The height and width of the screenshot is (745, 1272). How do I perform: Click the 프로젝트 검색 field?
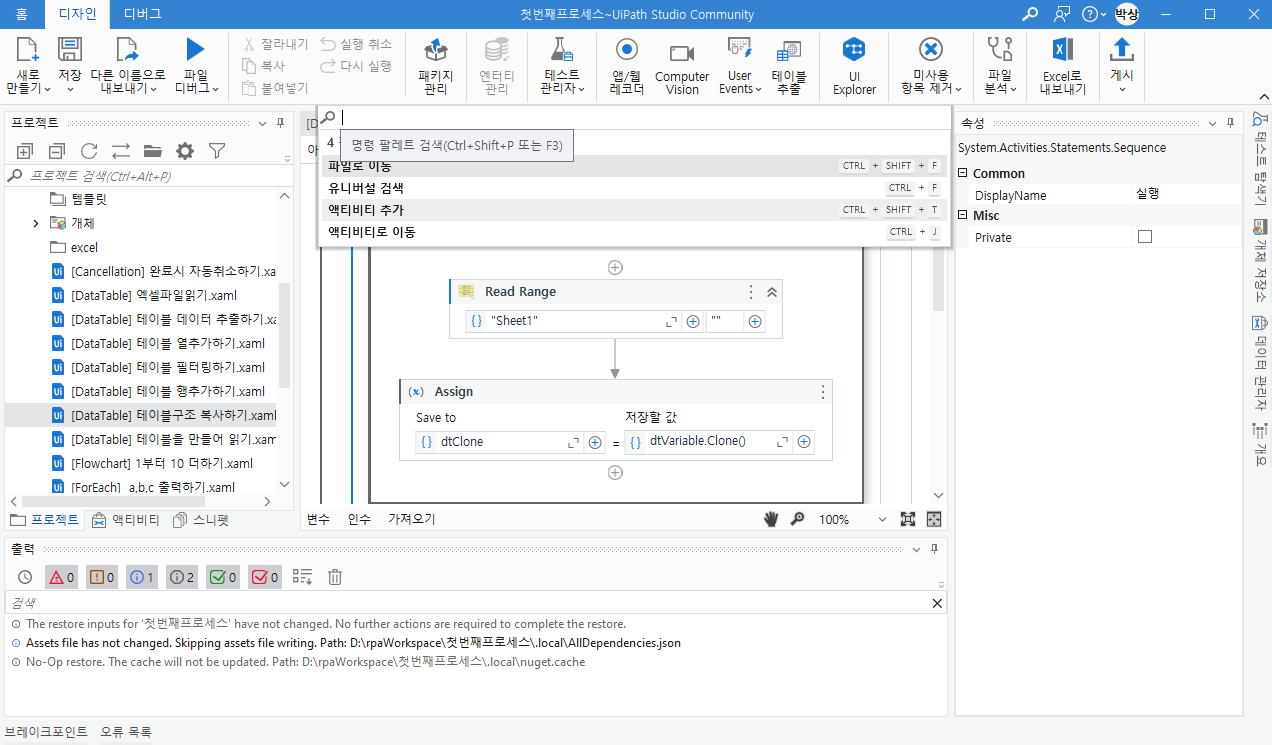pyautogui.click(x=148, y=176)
